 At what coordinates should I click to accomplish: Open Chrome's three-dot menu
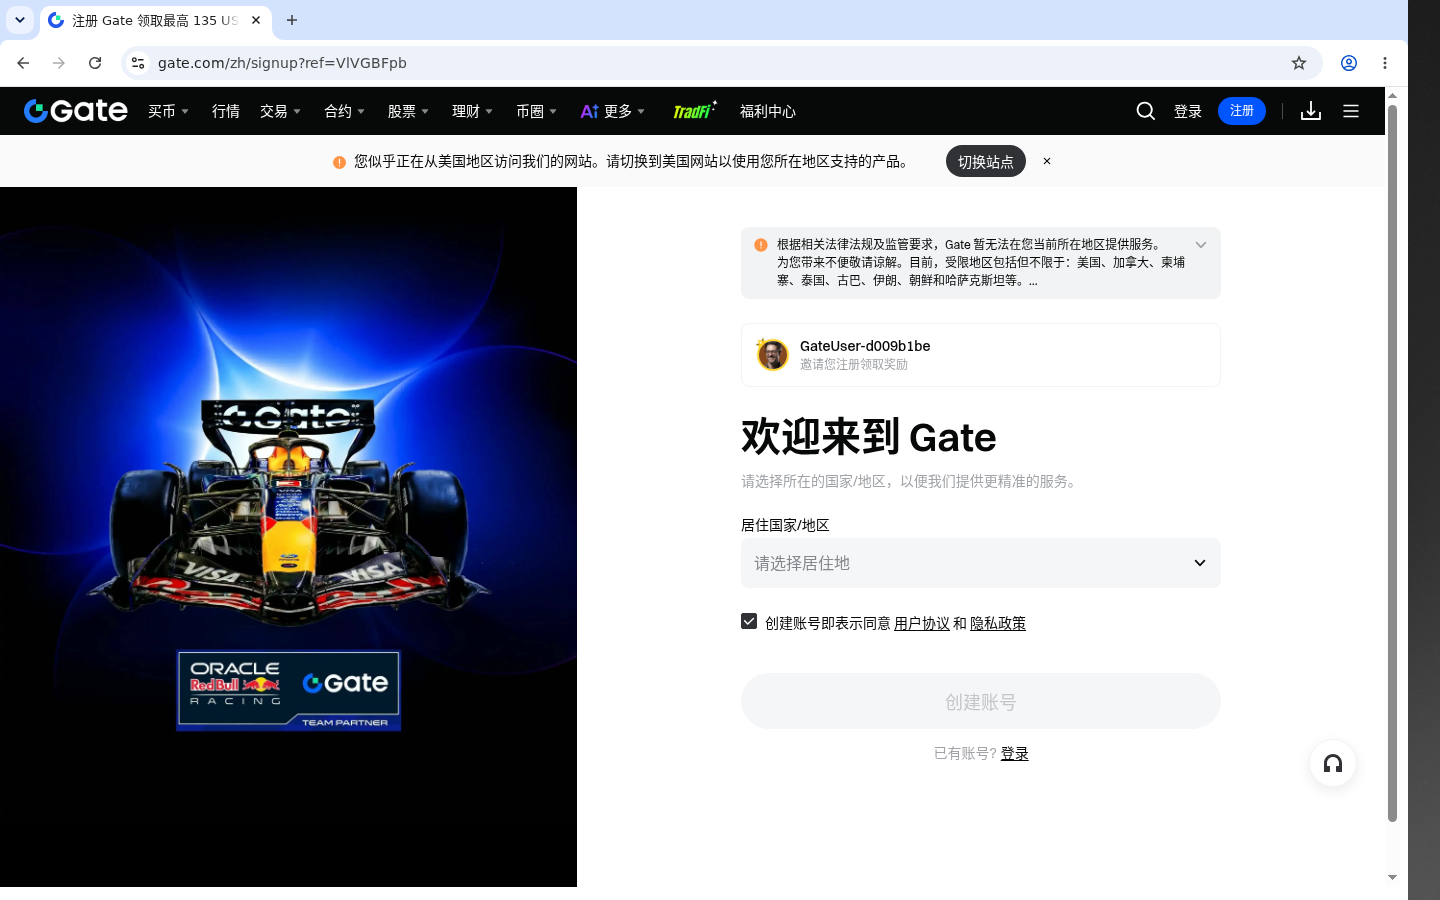pyautogui.click(x=1385, y=63)
